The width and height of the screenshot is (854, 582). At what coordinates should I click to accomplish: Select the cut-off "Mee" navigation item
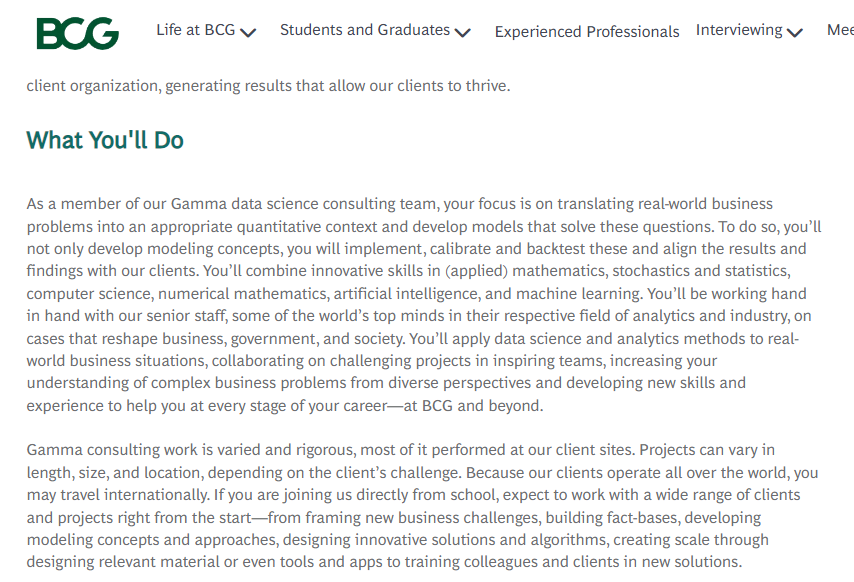840,30
